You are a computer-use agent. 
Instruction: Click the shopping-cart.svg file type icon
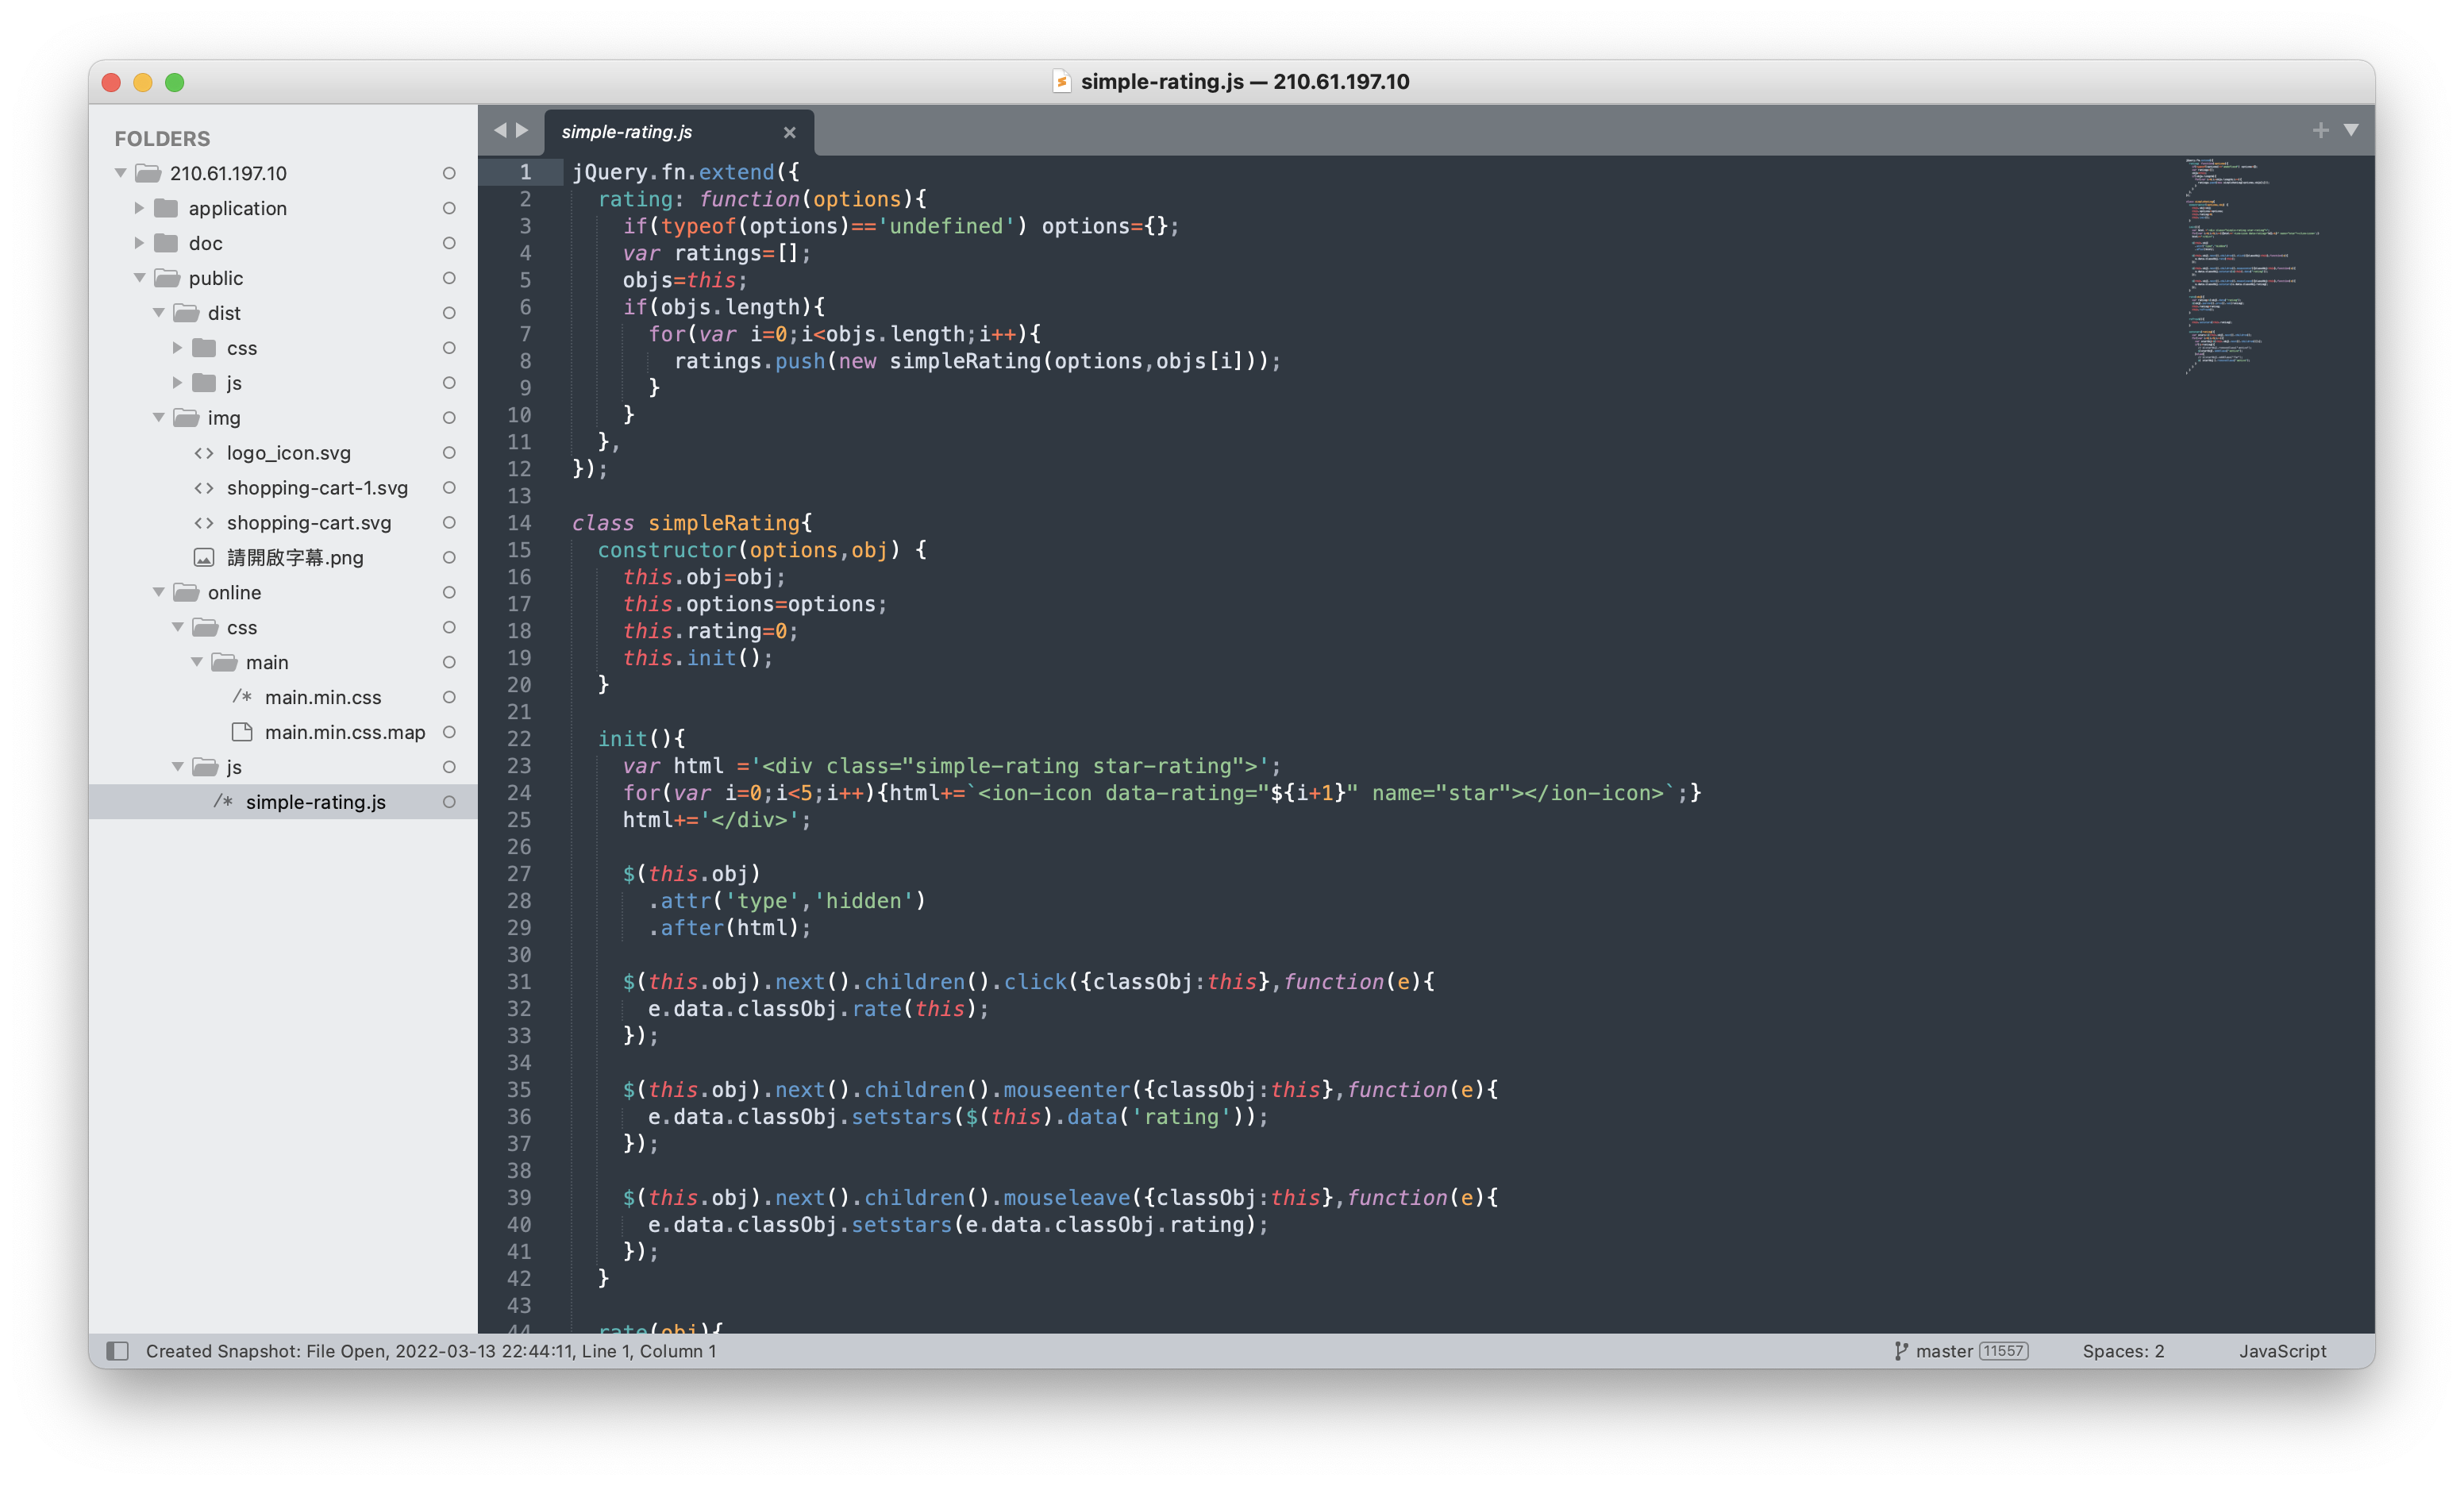pyautogui.click(x=204, y=523)
